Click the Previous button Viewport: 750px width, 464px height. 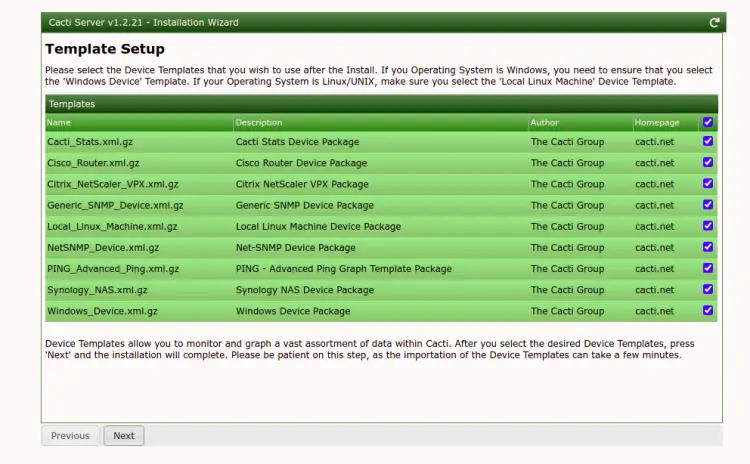[70, 435]
